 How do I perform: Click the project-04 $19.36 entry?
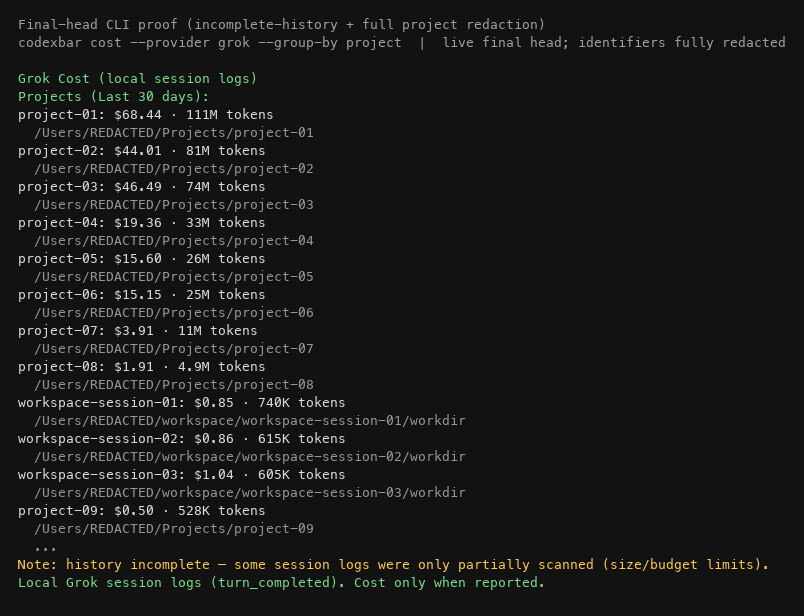(142, 223)
